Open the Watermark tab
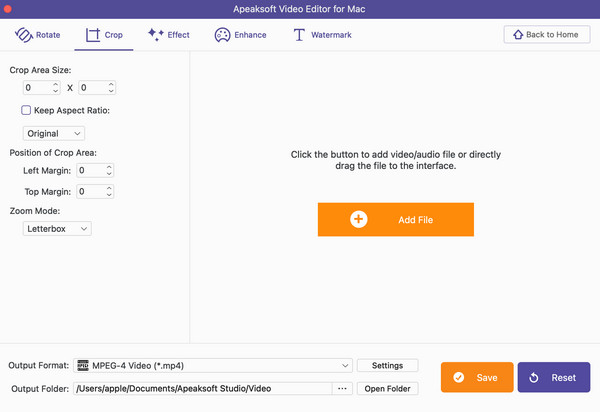The height and width of the screenshot is (412, 600). [x=322, y=35]
